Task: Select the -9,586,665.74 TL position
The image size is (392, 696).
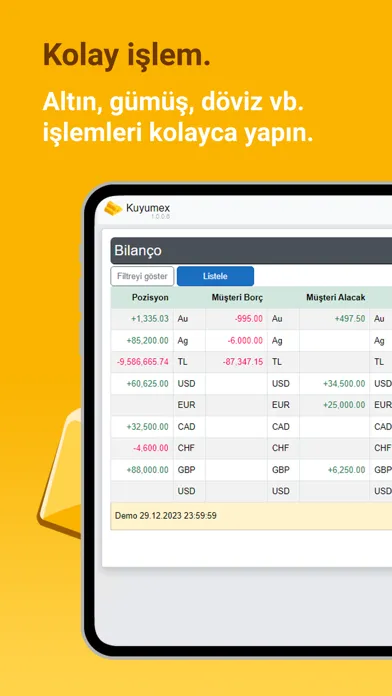Action: point(143,362)
